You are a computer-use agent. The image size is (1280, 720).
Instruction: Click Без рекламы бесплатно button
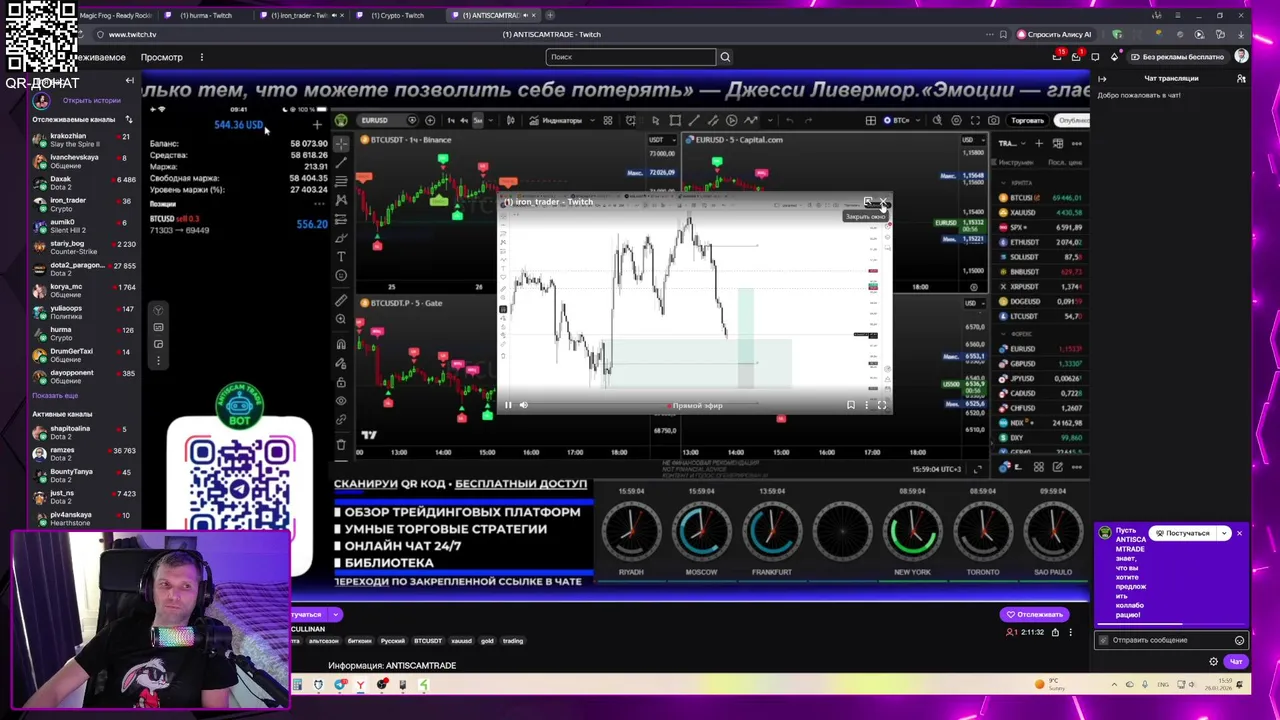(x=1177, y=57)
